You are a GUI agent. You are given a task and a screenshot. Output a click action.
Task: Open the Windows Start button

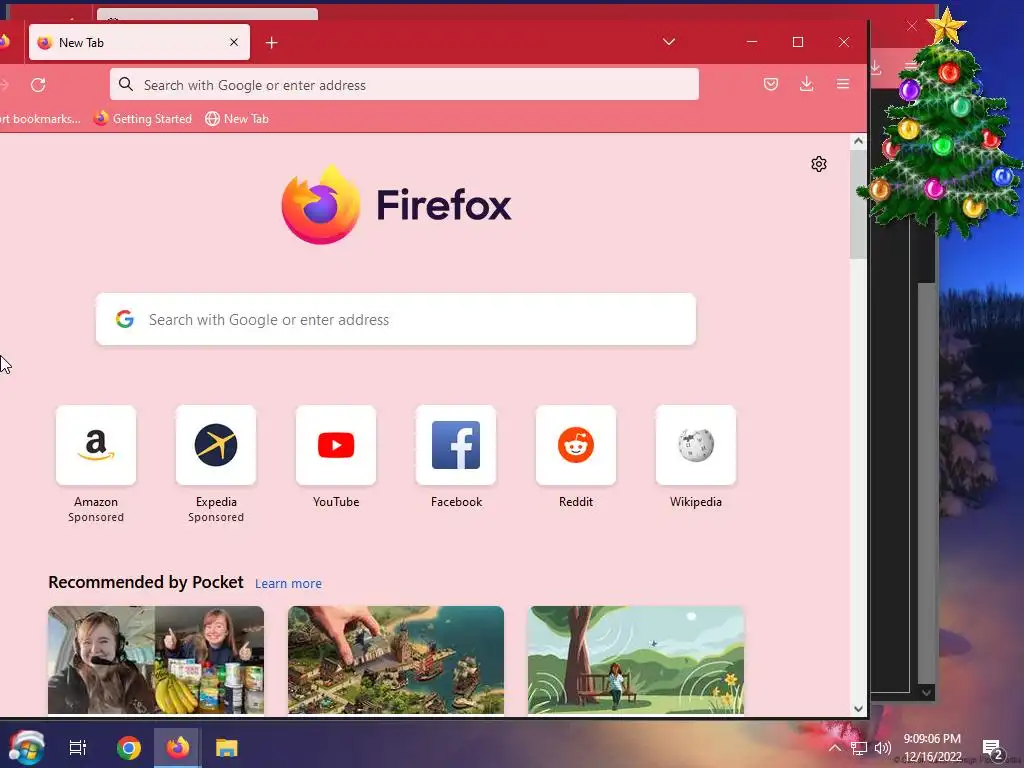tap(26, 748)
